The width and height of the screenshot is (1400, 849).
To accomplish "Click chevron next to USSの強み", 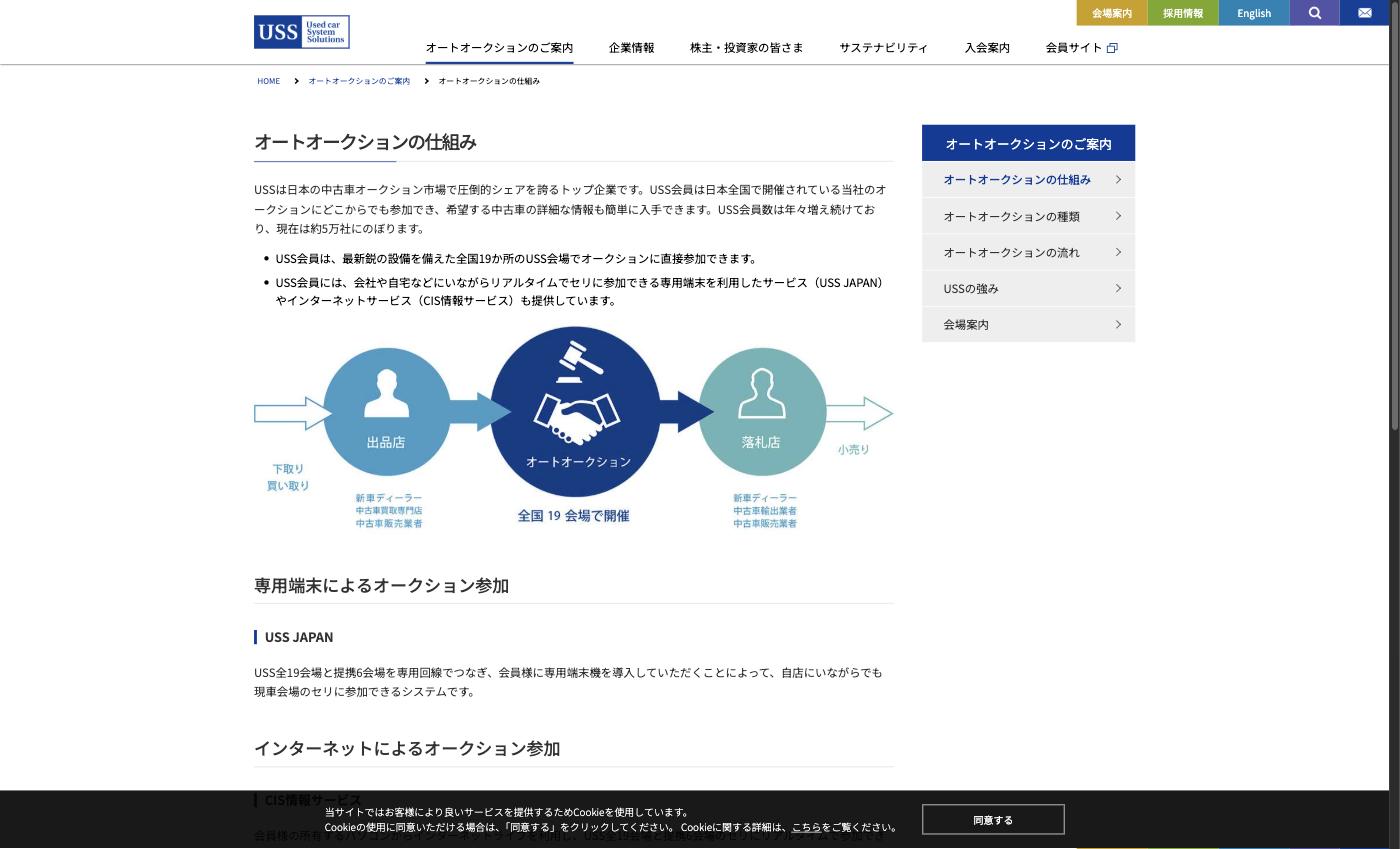I will 1118,288.
